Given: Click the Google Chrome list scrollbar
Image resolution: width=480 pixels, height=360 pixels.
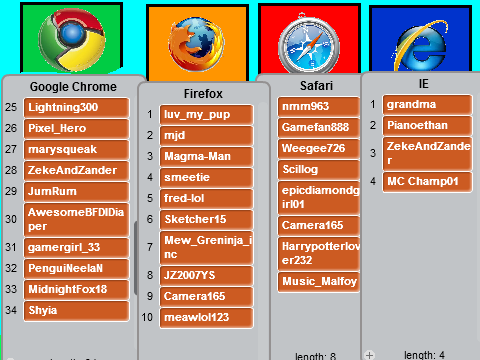Looking at the screenshot, I should (x=136, y=257).
